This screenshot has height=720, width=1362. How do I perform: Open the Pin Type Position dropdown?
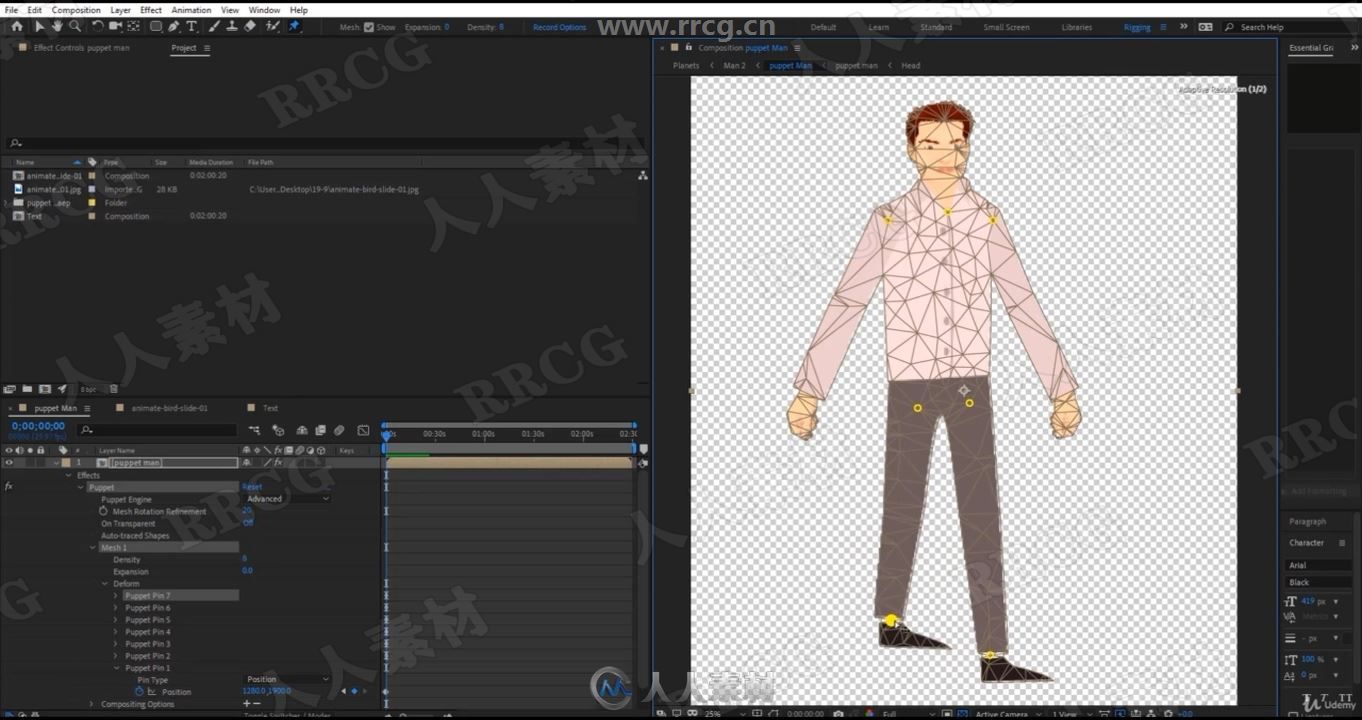[286, 679]
